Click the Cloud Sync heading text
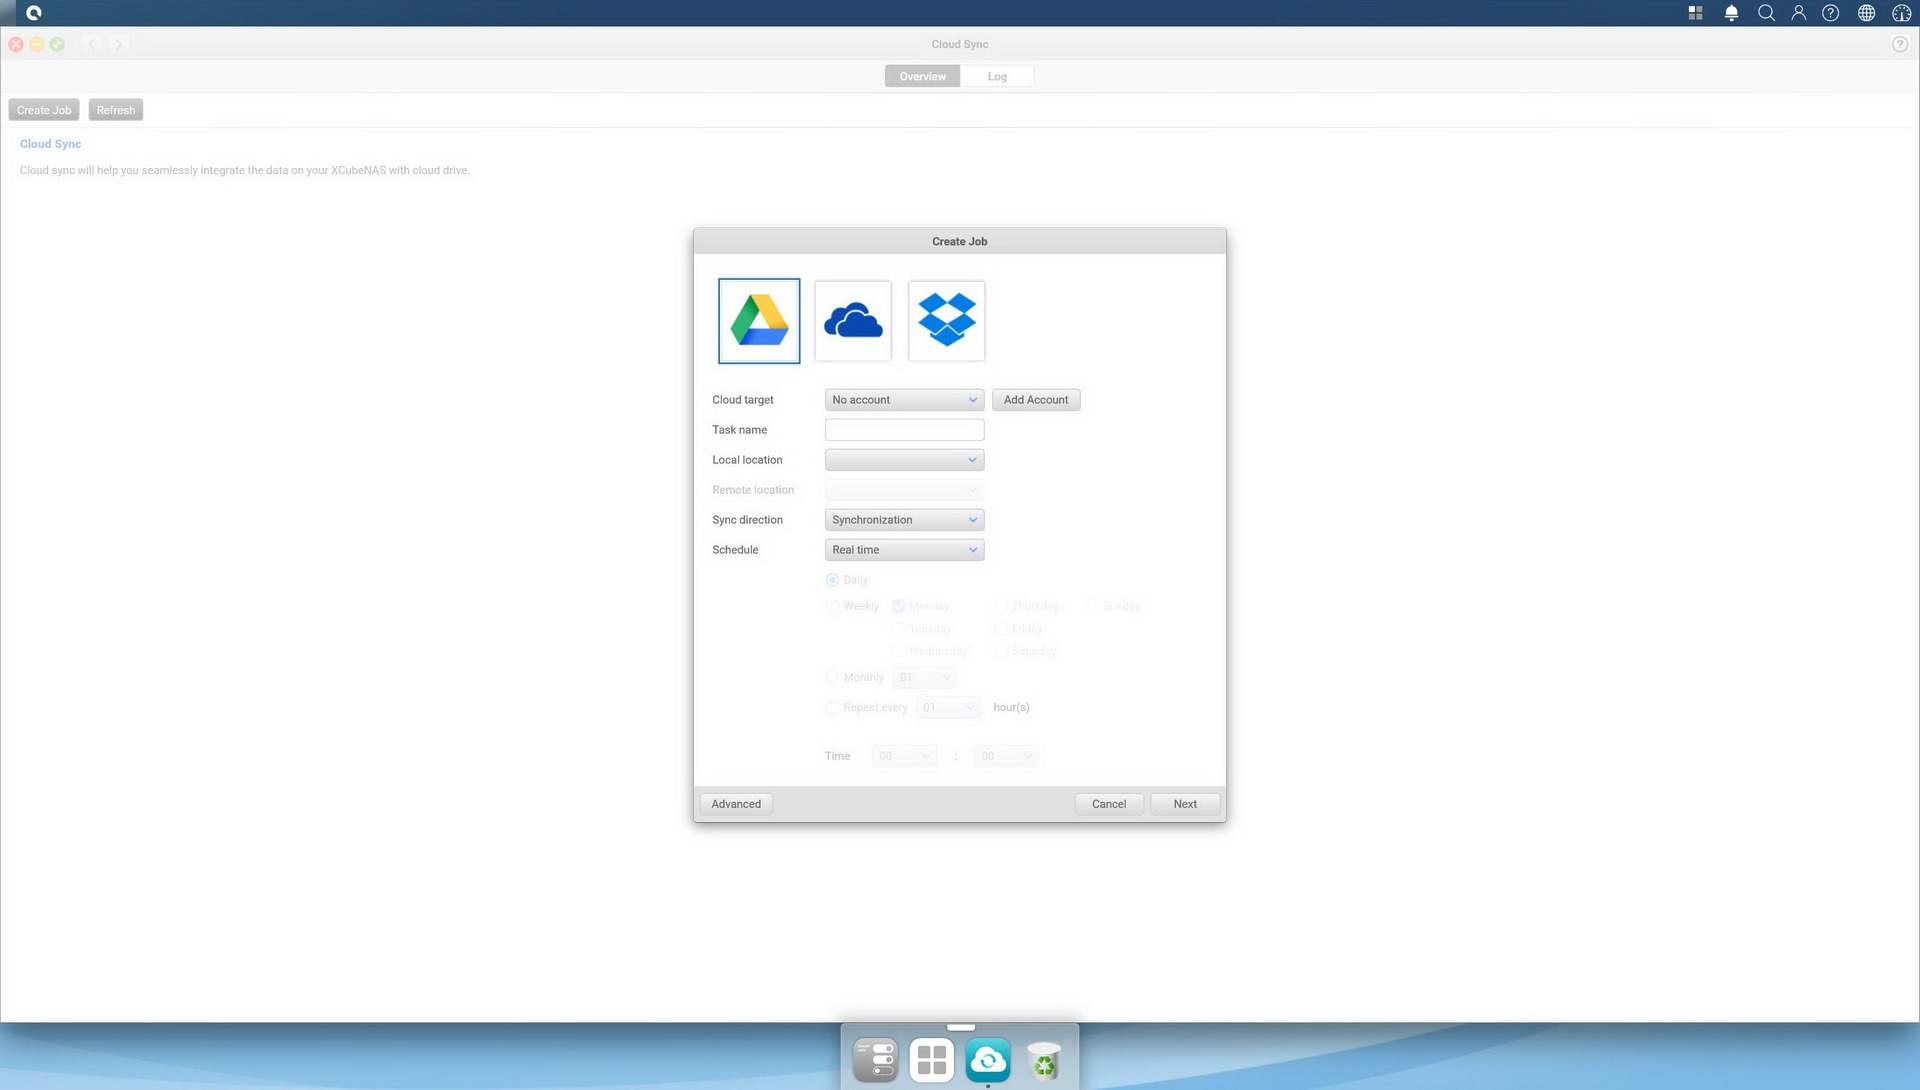Screen dimensions: 1920x1090 50,144
